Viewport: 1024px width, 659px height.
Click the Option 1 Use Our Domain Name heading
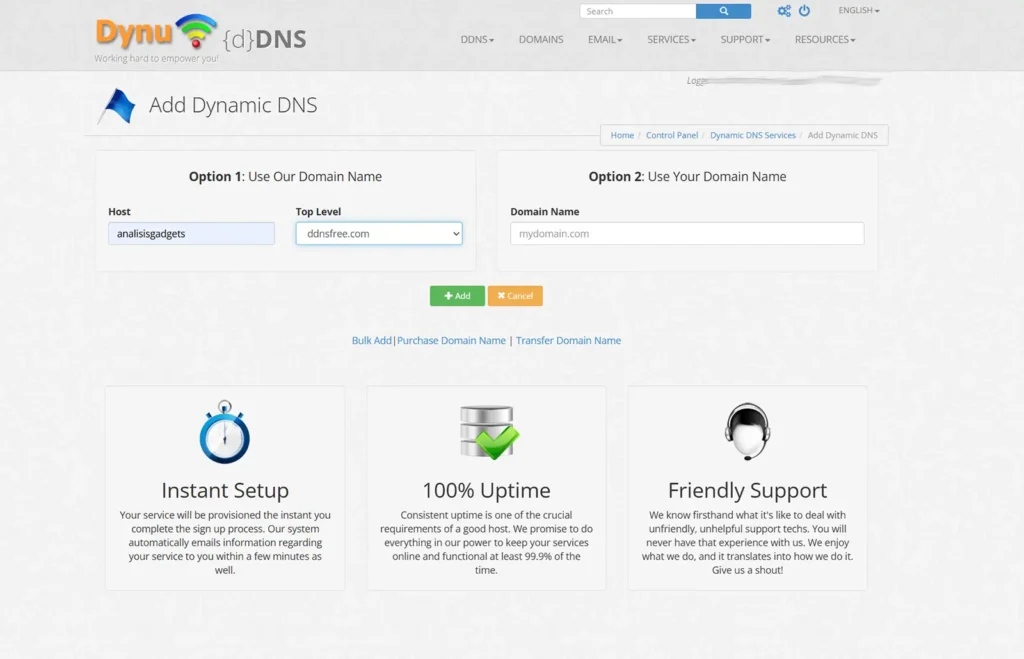point(285,176)
